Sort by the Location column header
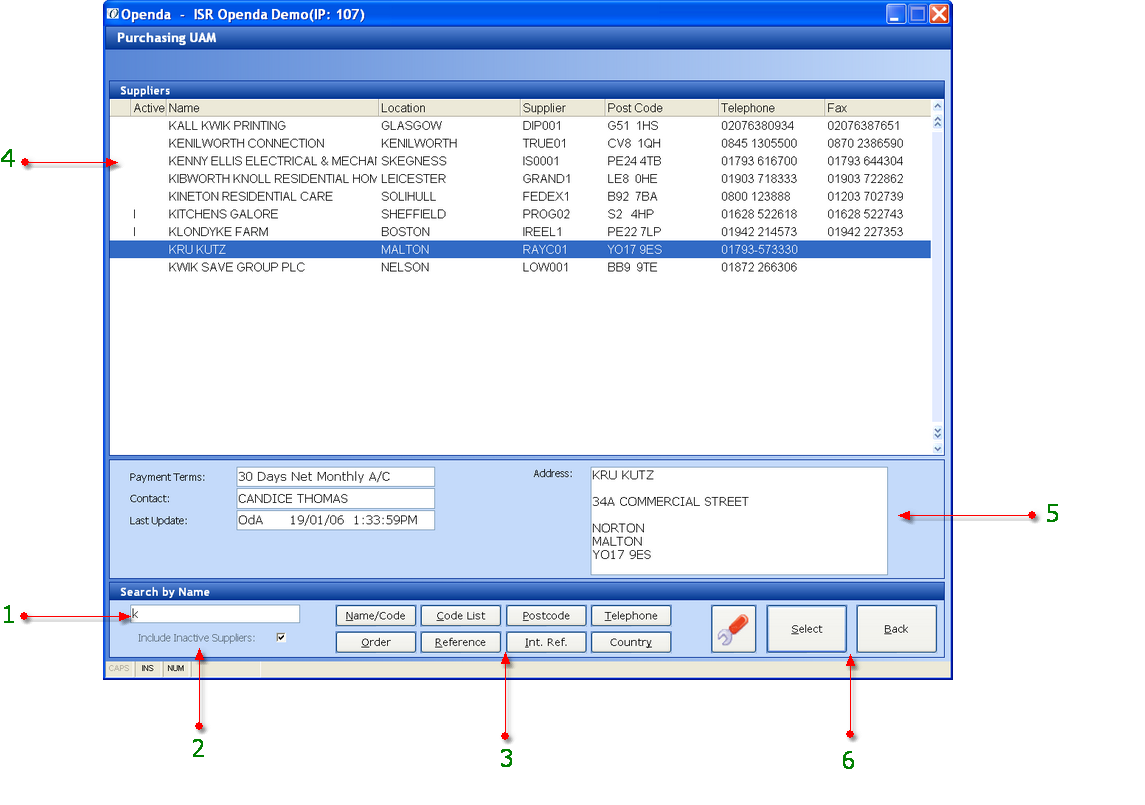Viewport: 1145px width, 805px height. 449,108
